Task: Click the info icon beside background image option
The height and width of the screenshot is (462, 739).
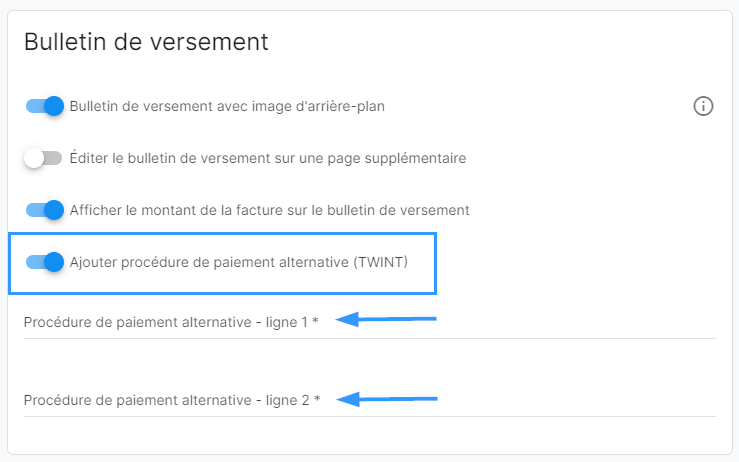Action: click(703, 106)
